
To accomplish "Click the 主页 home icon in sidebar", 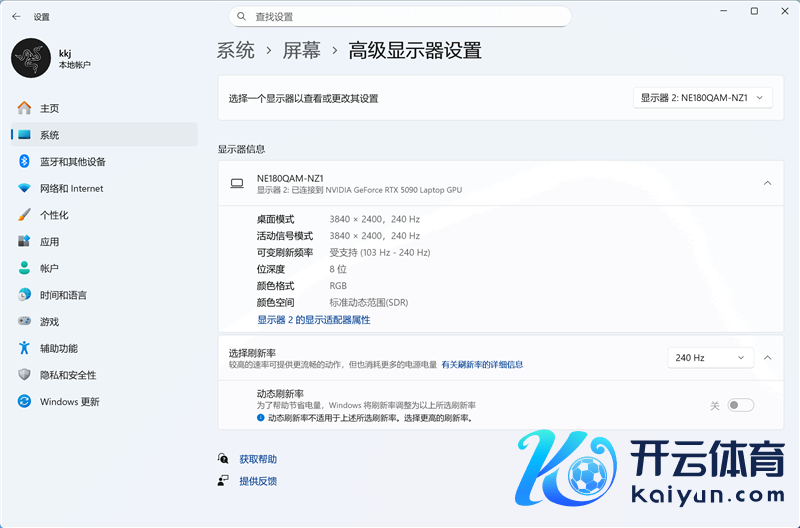I will click(24, 108).
